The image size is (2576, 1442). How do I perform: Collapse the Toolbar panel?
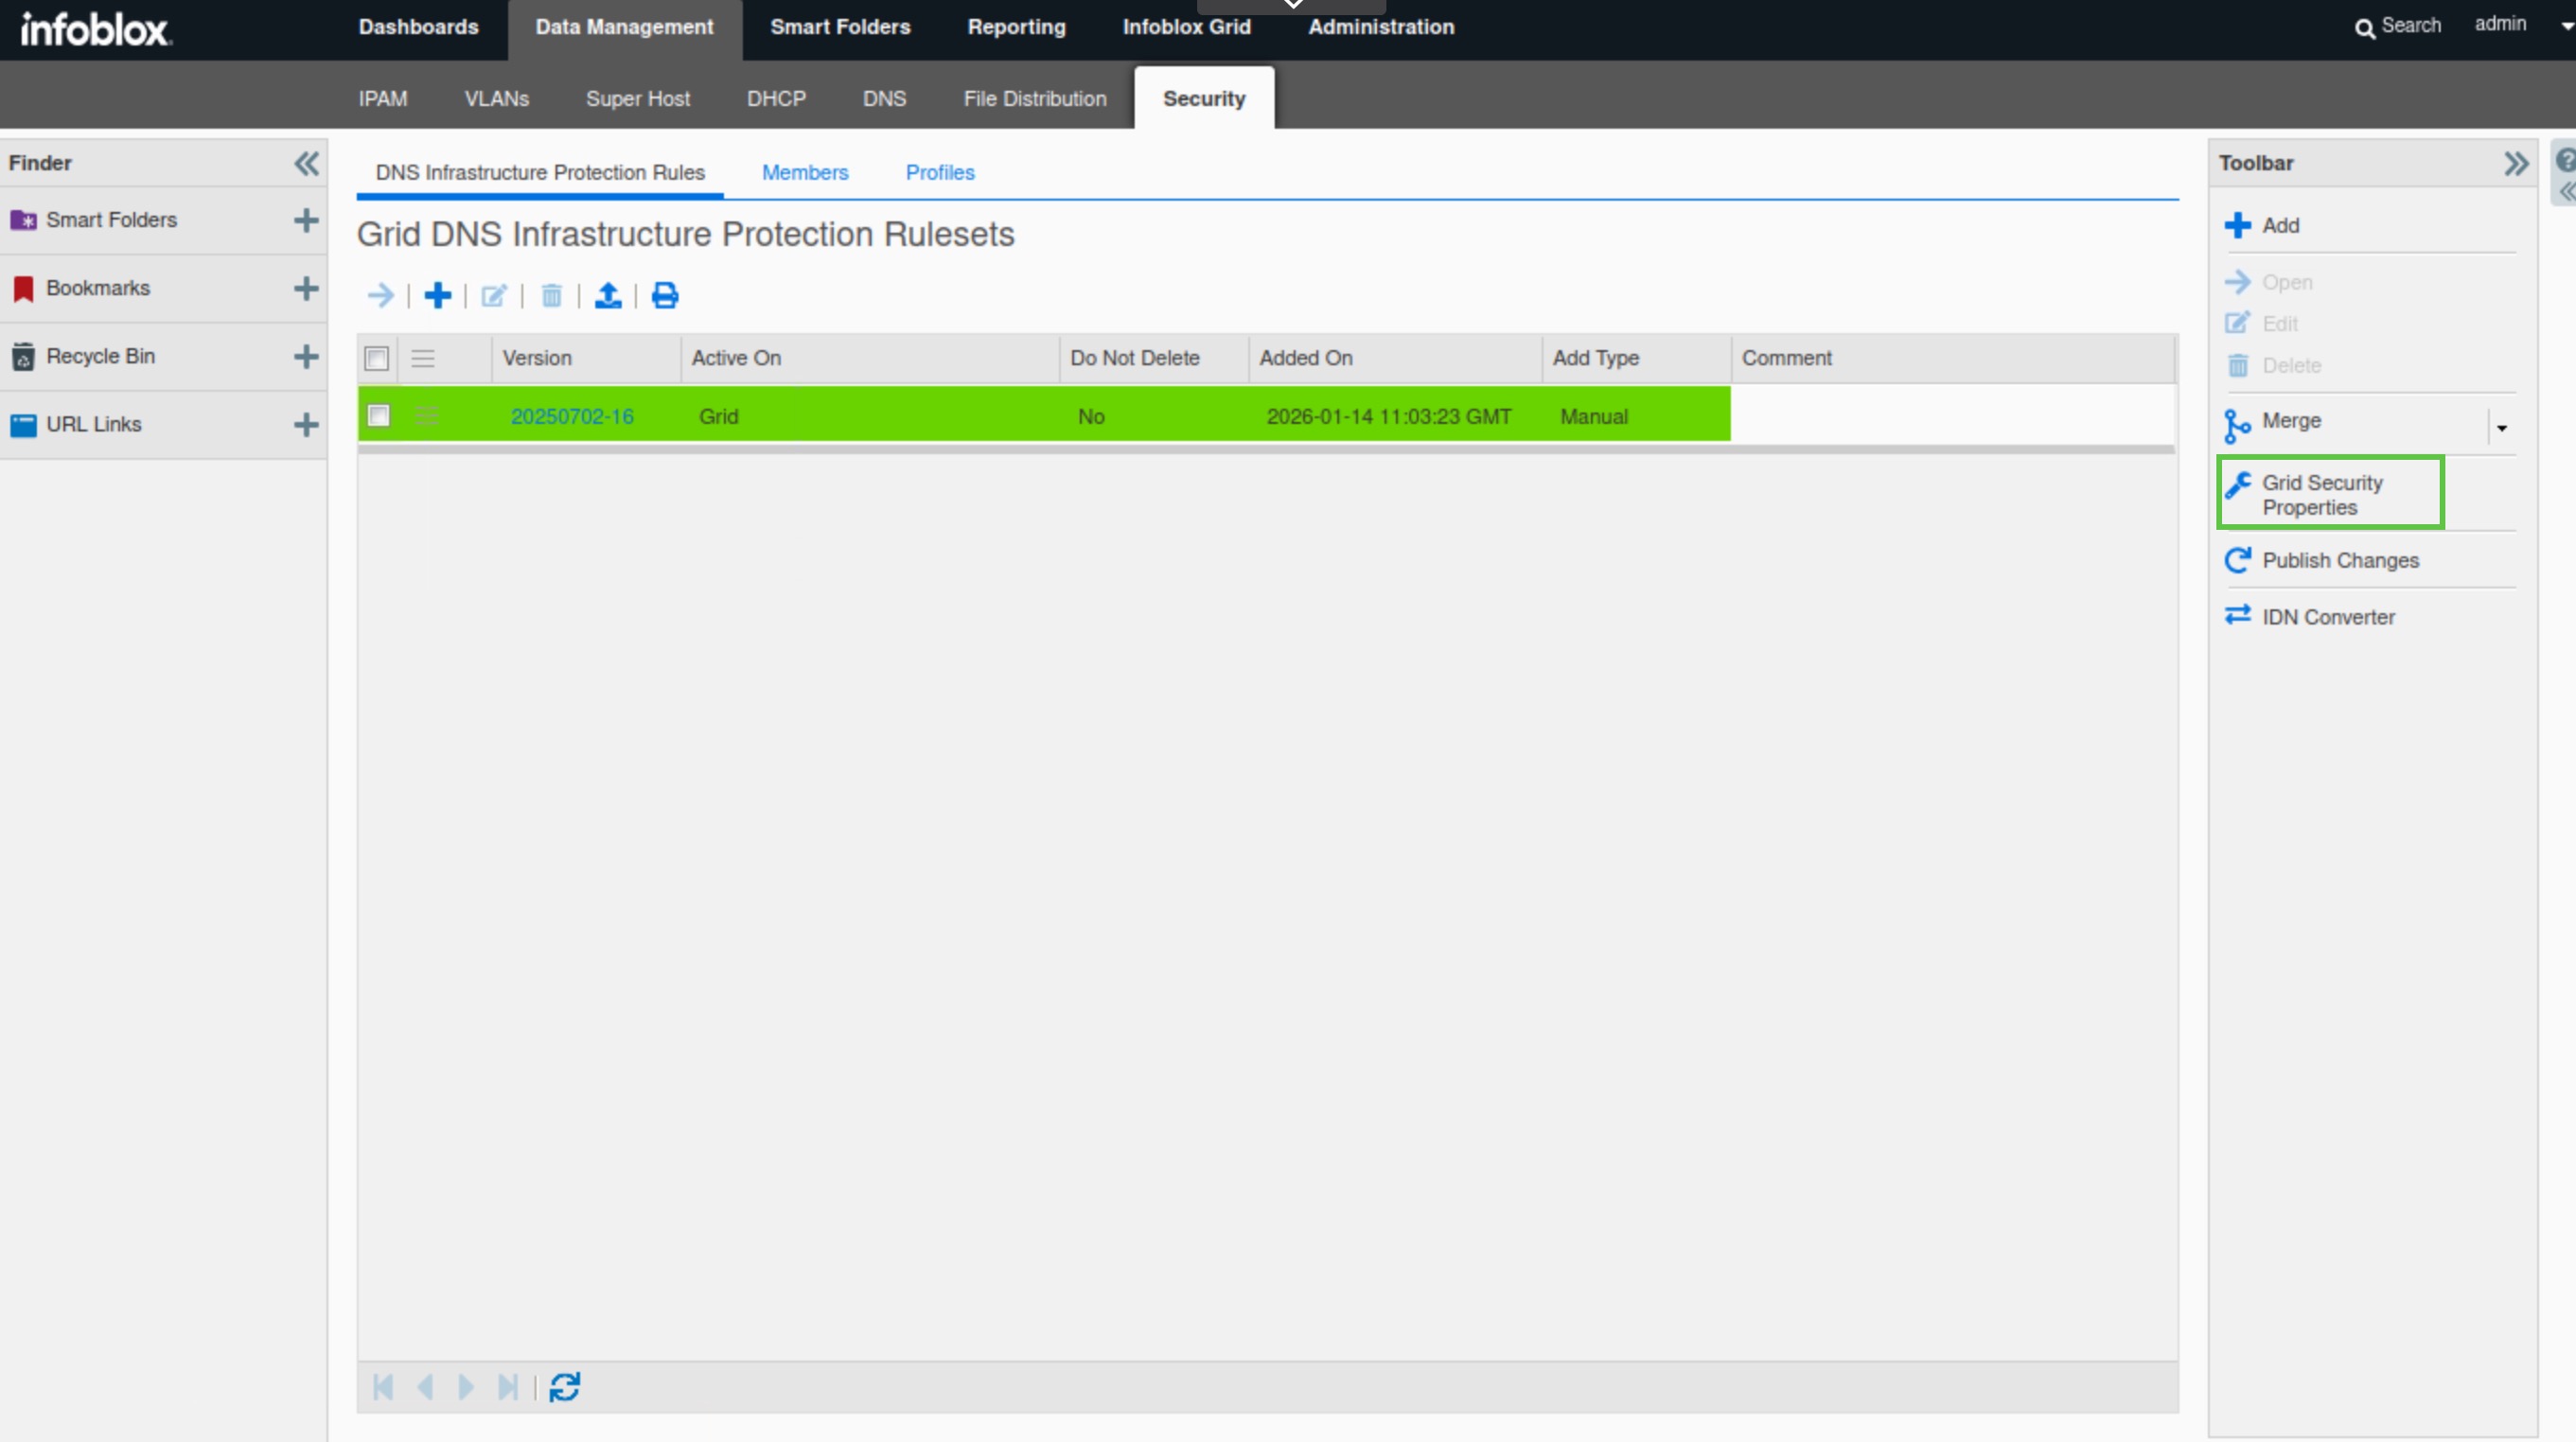pyautogui.click(x=2516, y=163)
